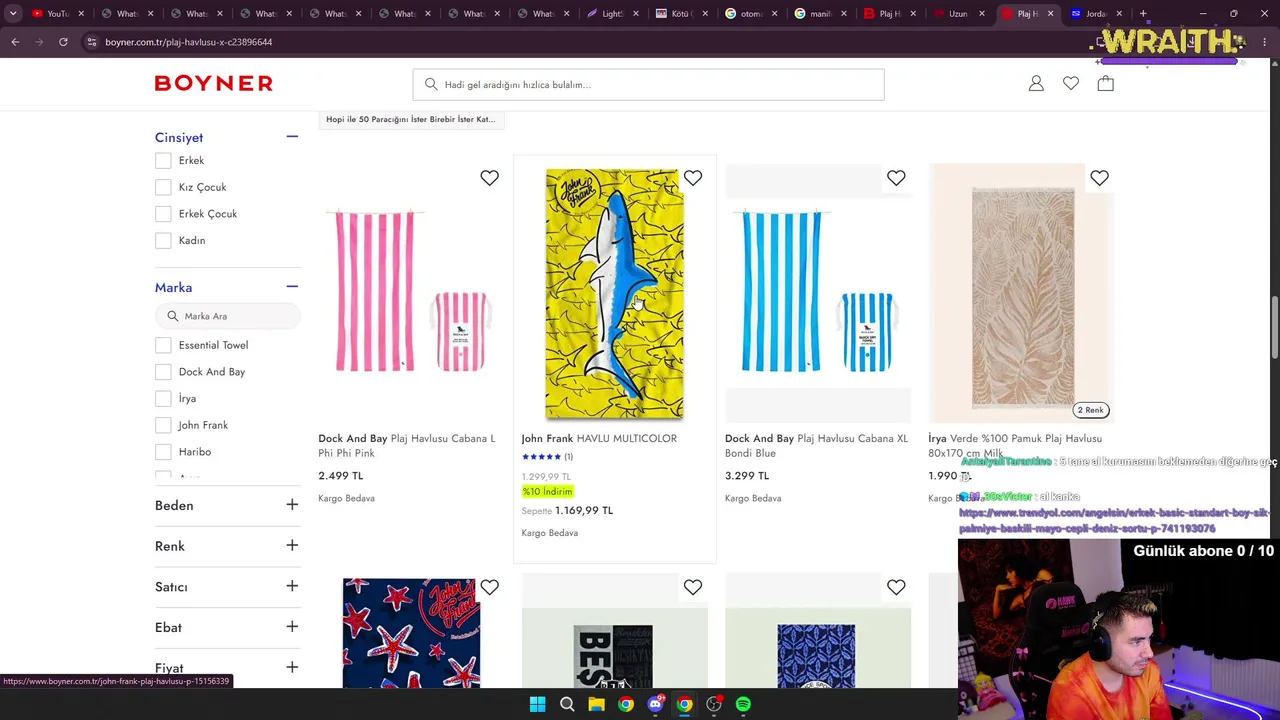Open the Windows Start menu
The width and height of the screenshot is (1280, 720).
(537, 704)
